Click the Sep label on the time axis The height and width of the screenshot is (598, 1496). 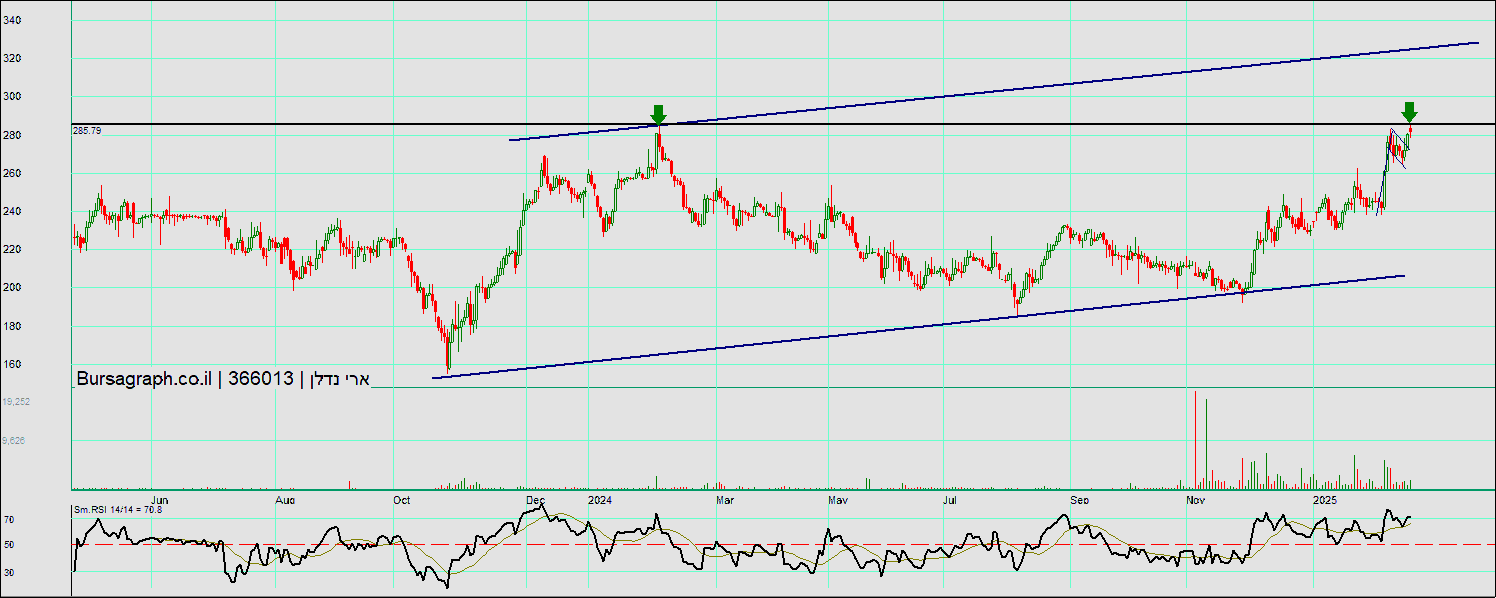pyautogui.click(x=1078, y=498)
